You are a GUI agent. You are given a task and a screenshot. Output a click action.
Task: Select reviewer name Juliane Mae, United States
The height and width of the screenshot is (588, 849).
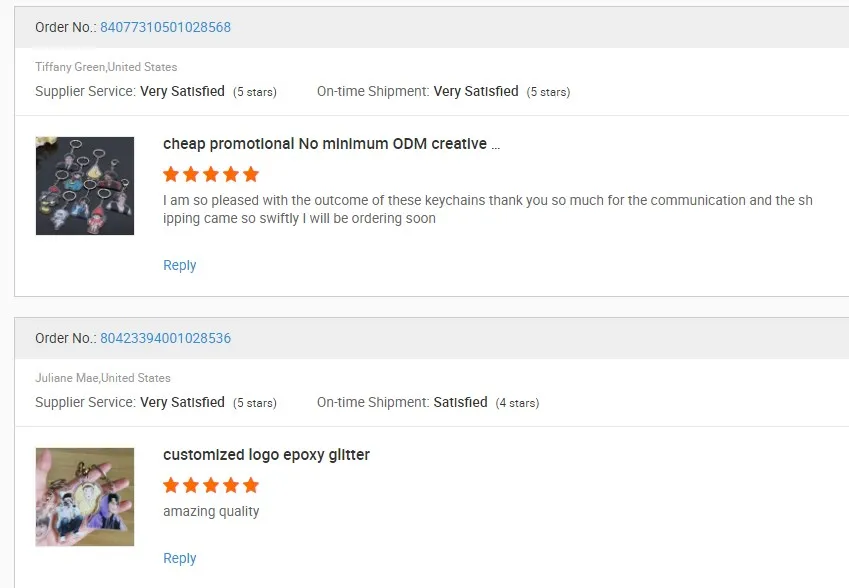pos(103,378)
